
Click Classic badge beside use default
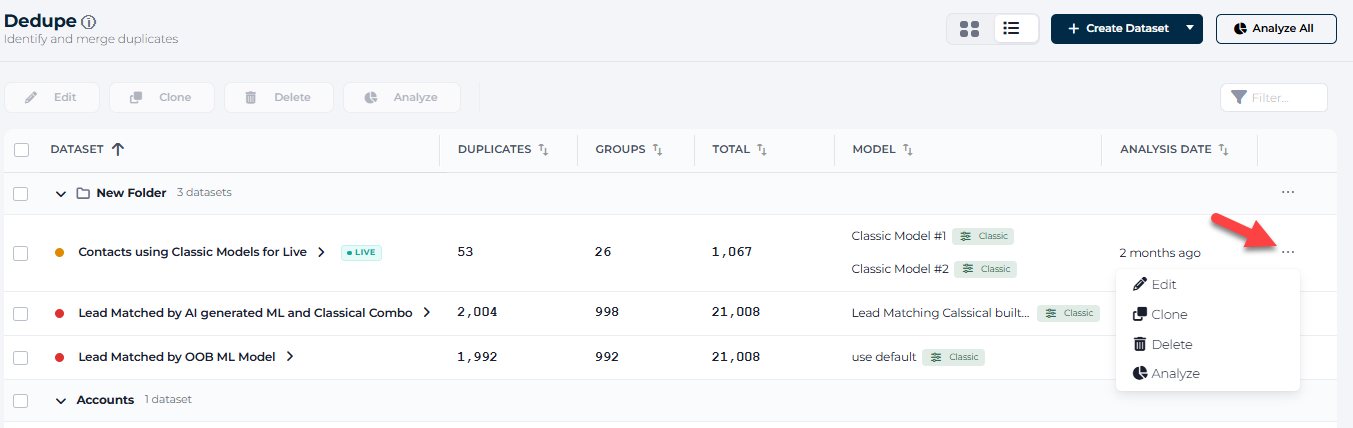953,357
